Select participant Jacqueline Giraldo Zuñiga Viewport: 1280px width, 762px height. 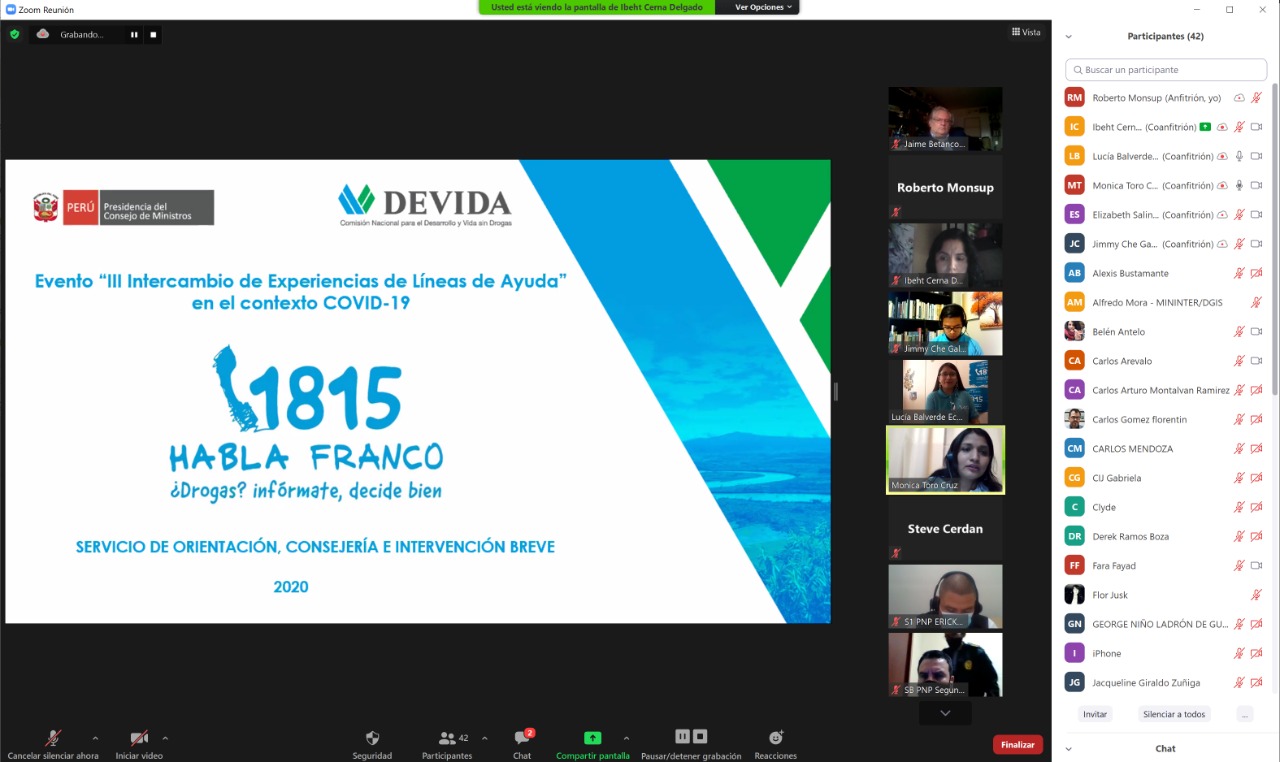[x=1166, y=683]
